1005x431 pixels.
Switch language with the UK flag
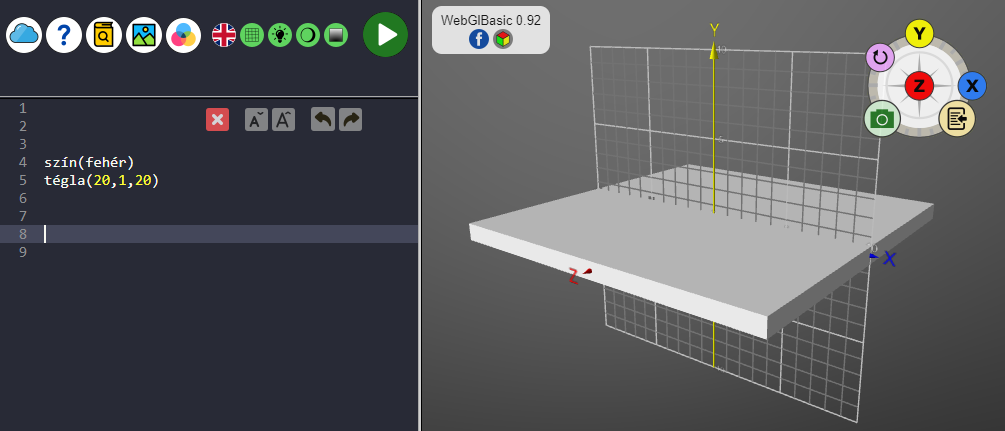click(224, 36)
